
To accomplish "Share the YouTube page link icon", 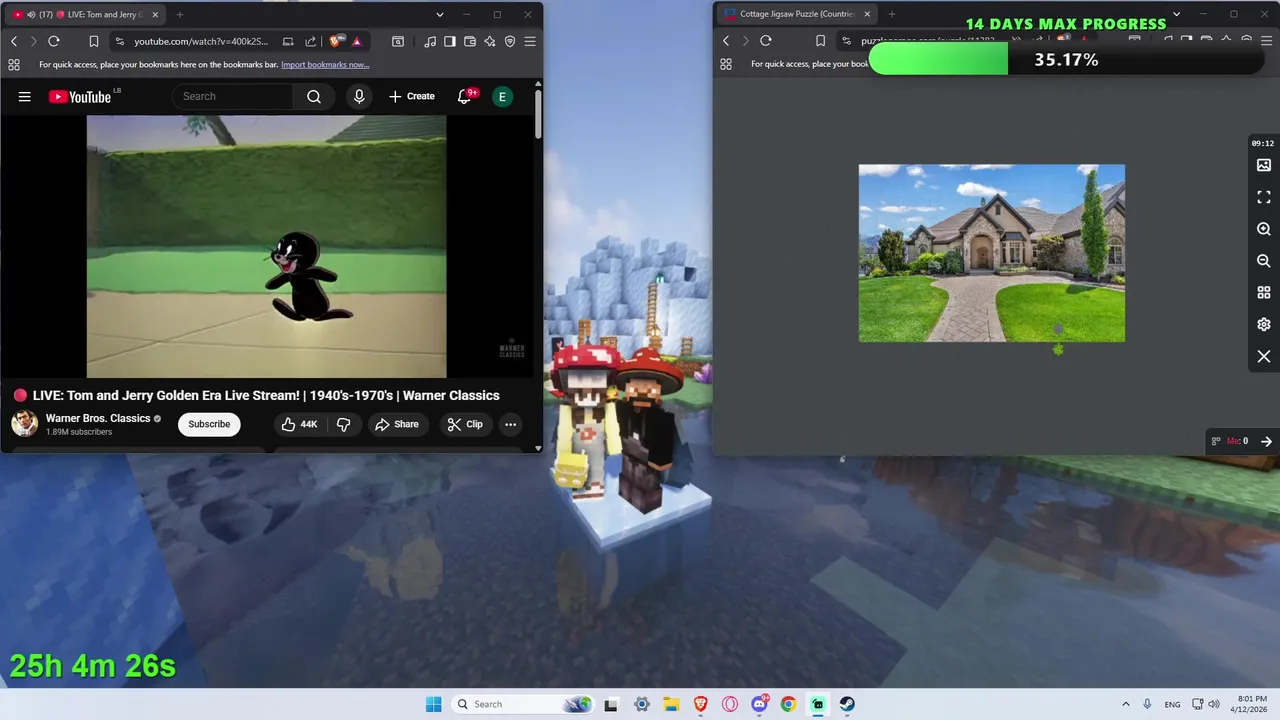I will [310, 41].
